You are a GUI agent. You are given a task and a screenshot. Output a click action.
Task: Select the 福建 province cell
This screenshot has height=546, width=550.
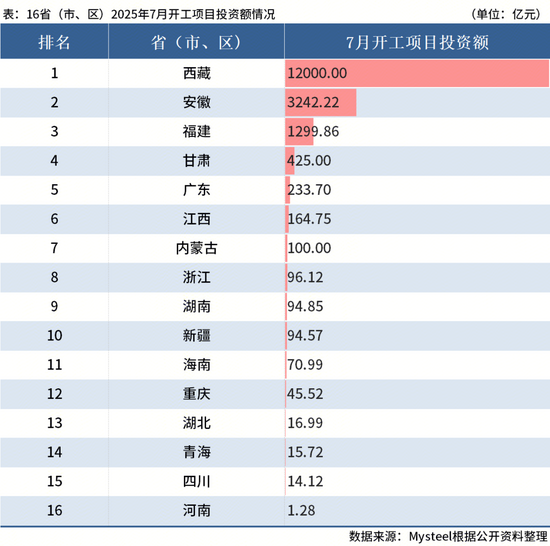click(196, 132)
